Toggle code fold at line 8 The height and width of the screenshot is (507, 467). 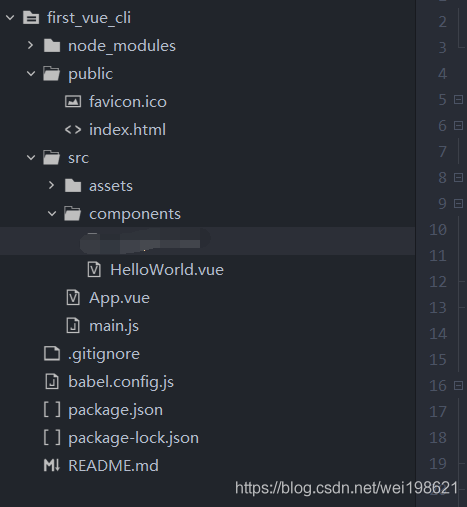click(459, 177)
